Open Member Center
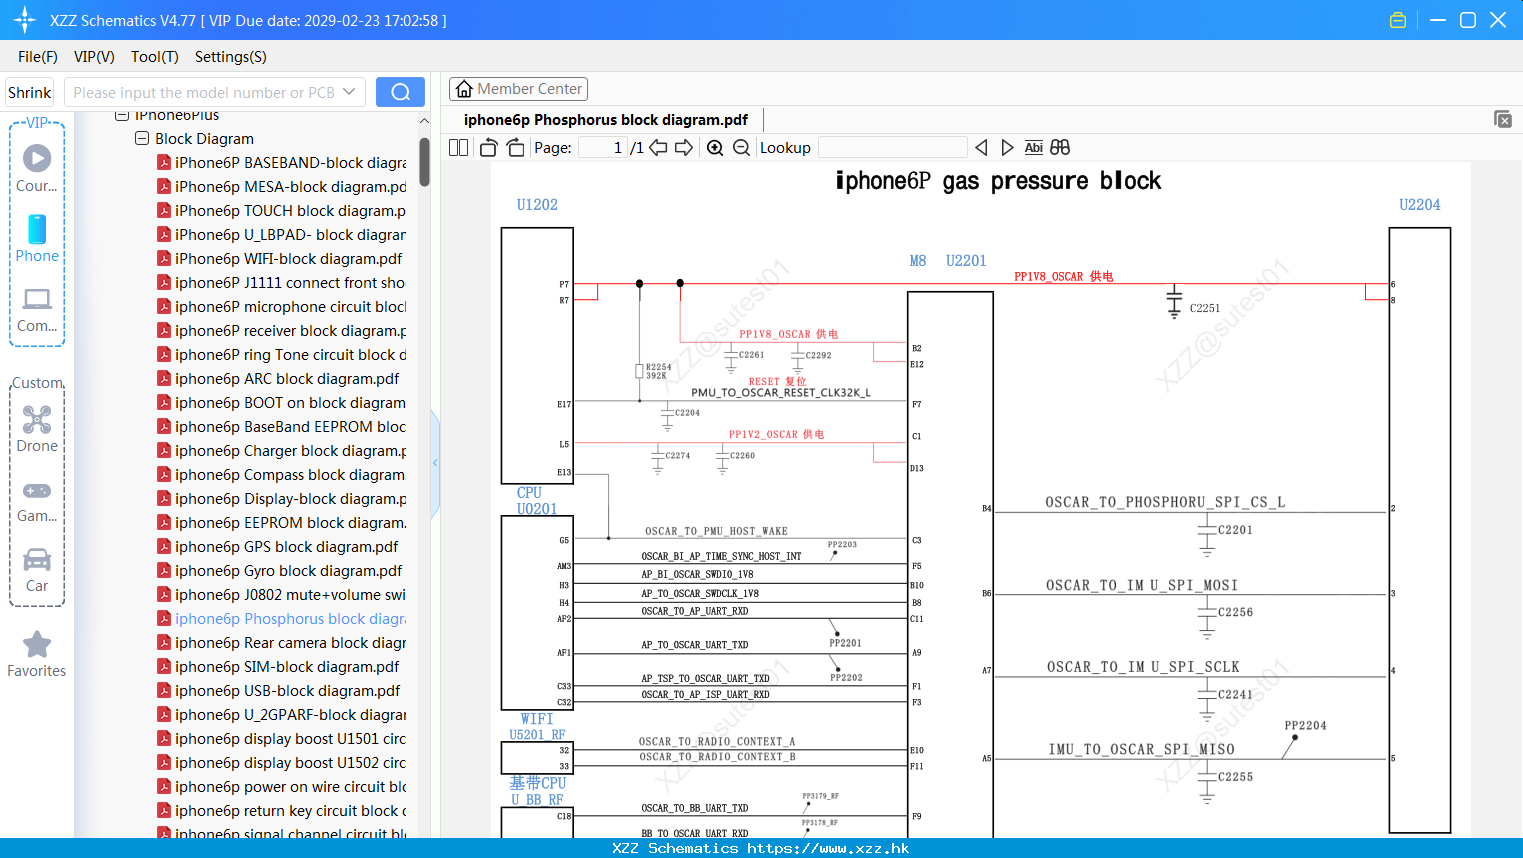The image size is (1523, 858). coord(518,89)
